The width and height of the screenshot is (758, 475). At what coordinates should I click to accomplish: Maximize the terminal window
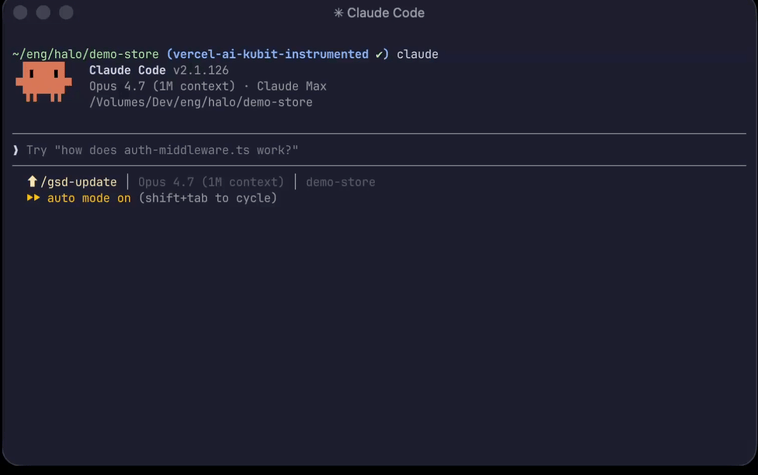pyautogui.click(x=66, y=13)
